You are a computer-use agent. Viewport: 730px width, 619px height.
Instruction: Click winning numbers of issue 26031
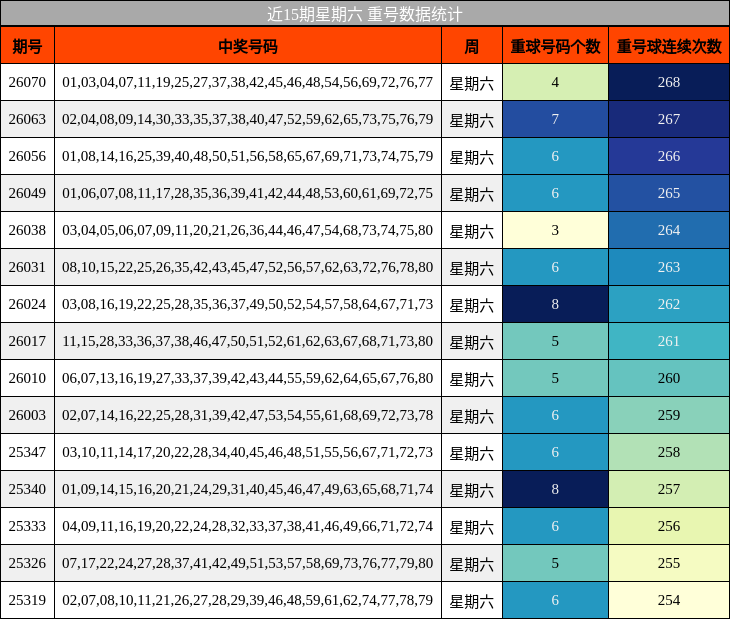tap(248, 267)
